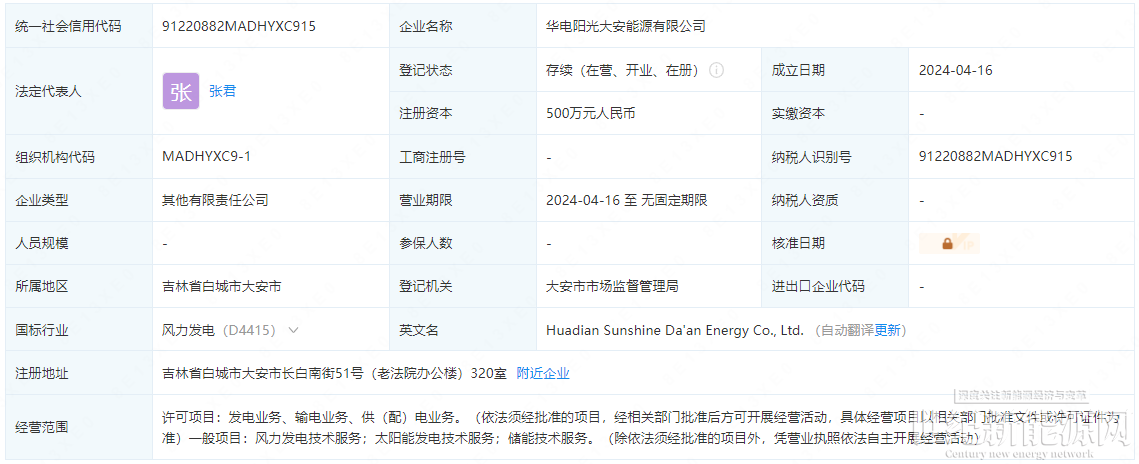Click the 组织机构代码 label
The width and height of the screenshot is (1139, 464).
pos(55,157)
